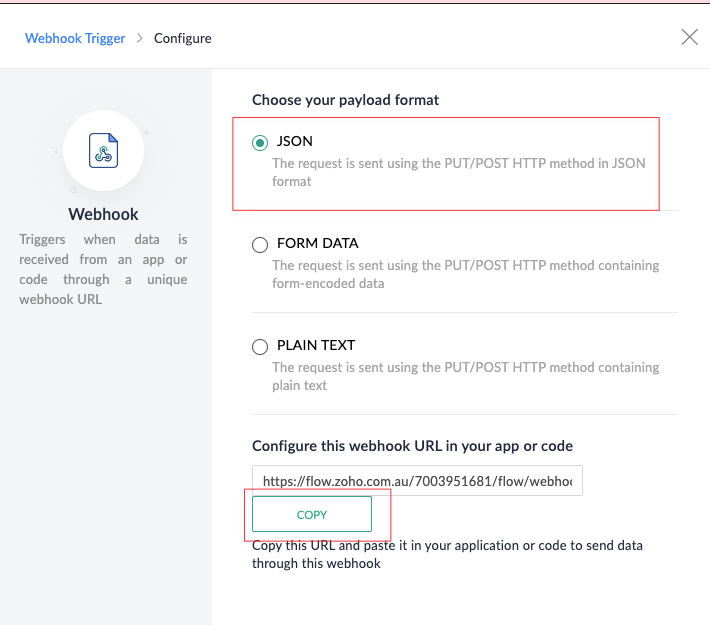Screen dimensions: 710x625
Task: Select the PLAIN TEXT radio button
Action: (260, 347)
